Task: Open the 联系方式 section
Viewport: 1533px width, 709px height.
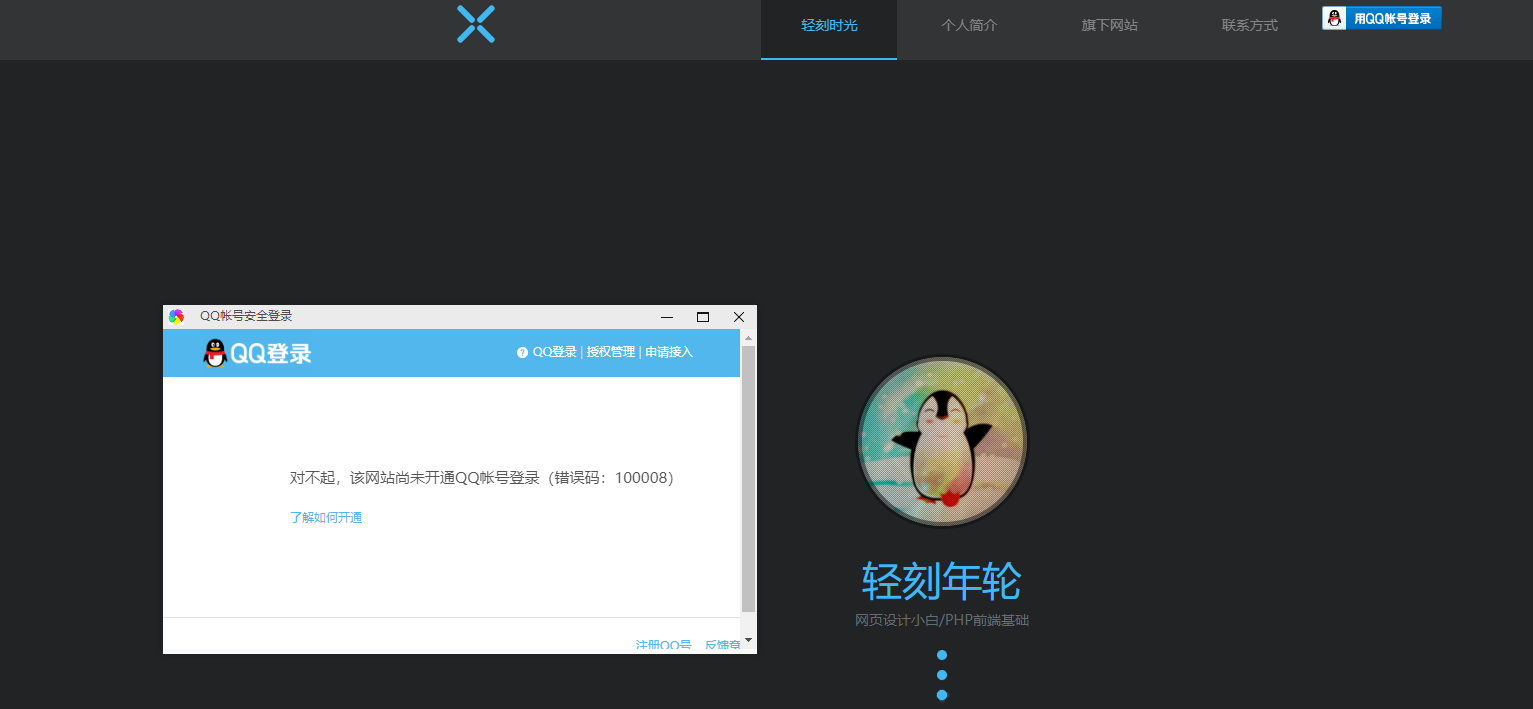Action: [1249, 24]
